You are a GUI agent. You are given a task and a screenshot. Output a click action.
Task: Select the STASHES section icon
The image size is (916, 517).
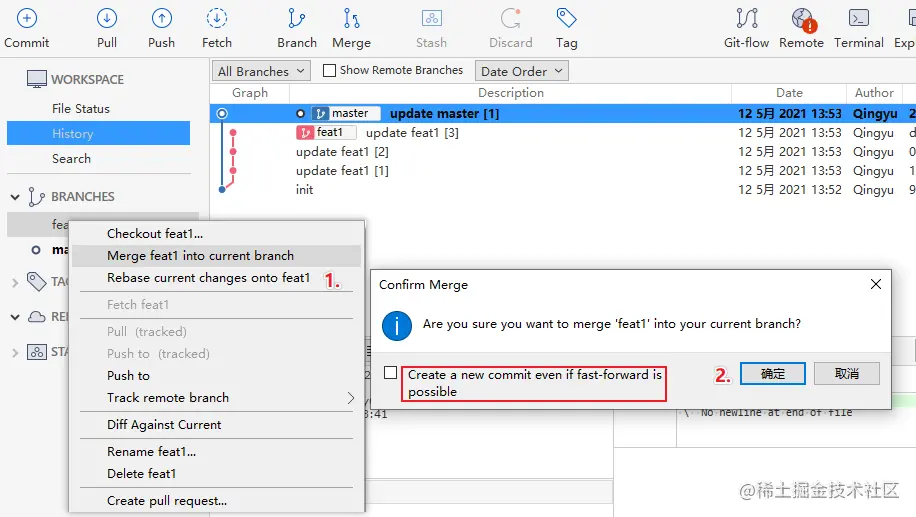[36, 352]
